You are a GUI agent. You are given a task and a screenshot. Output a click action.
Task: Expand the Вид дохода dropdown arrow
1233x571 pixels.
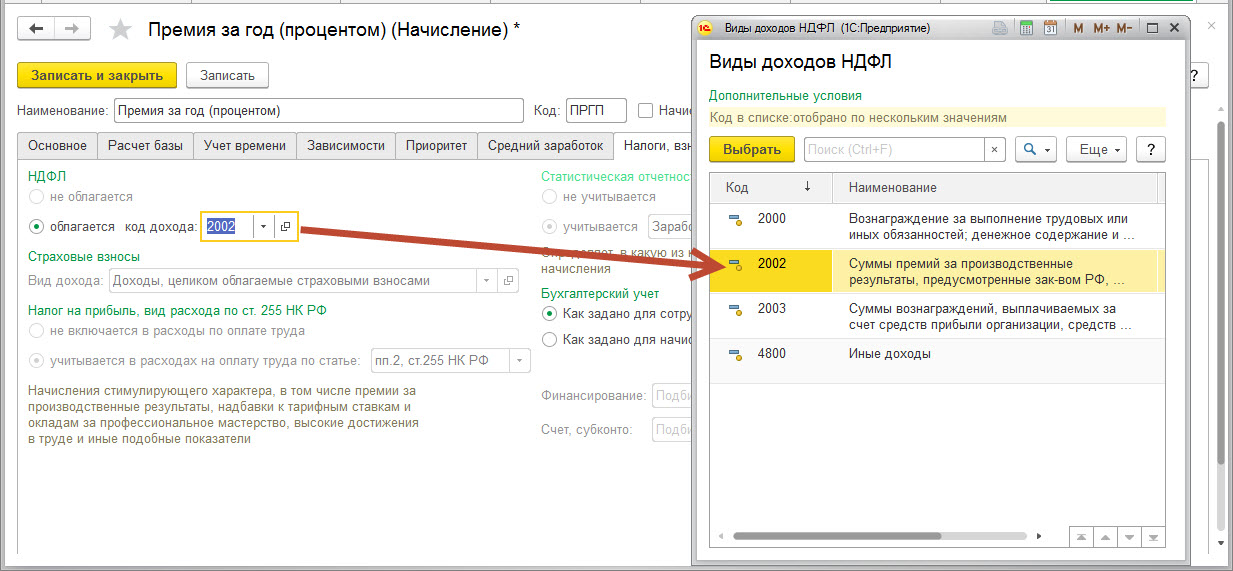point(487,281)
